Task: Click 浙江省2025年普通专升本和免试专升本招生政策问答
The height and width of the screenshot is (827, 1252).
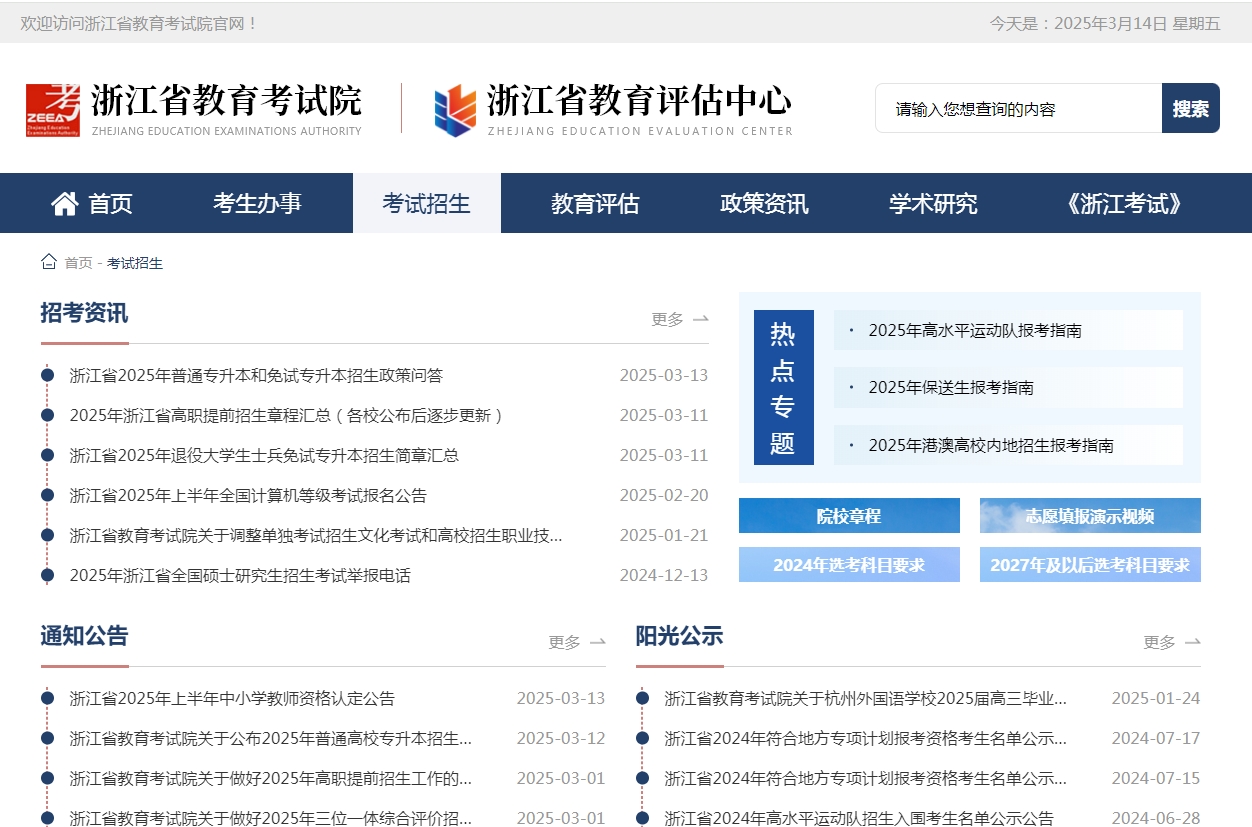Action: tap(255, 375)
